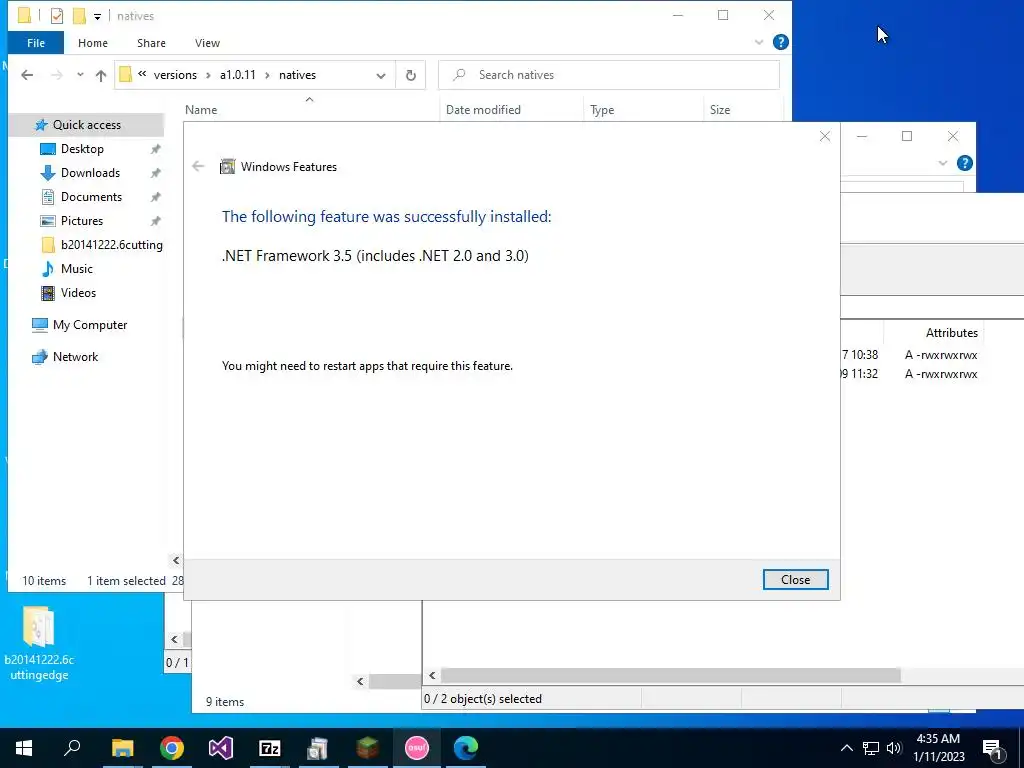1024x768 pixels.
Task: Go up one folder level
Action: (x=101, y=75)
